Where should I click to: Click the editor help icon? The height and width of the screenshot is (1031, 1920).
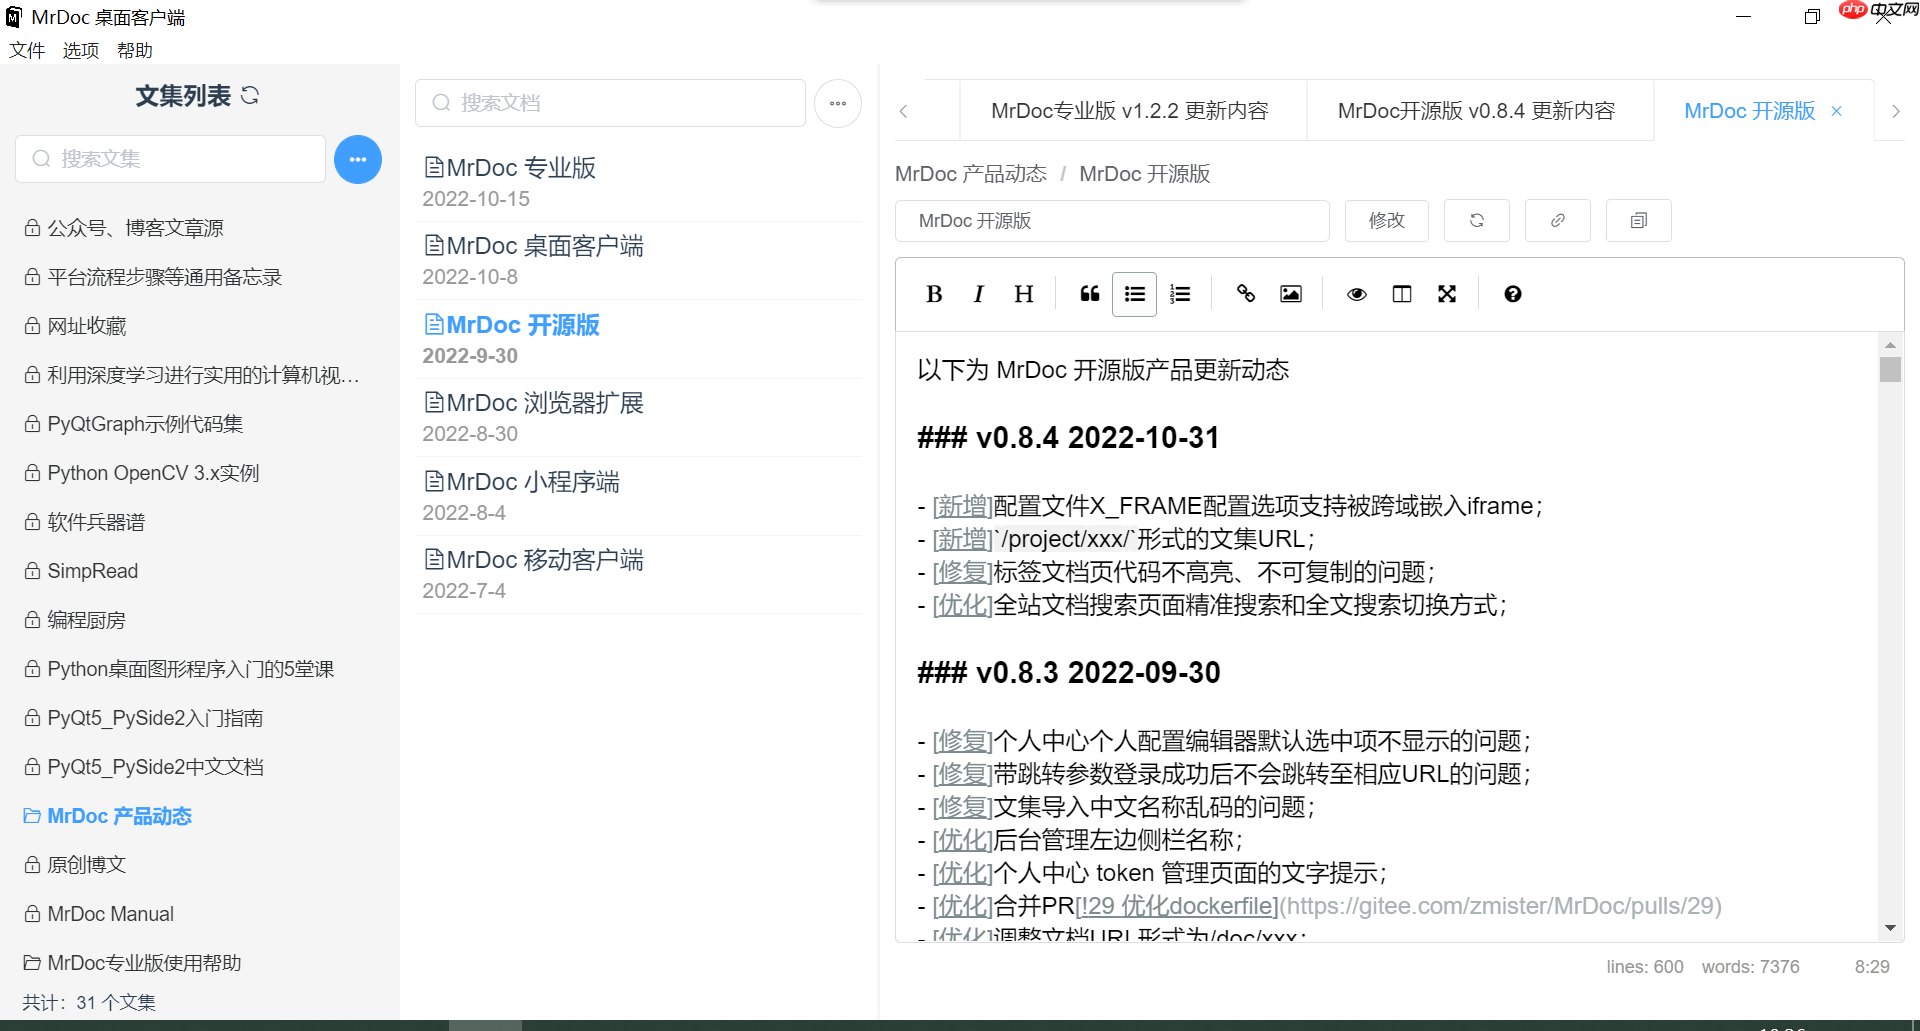[x=1512, y=294]
